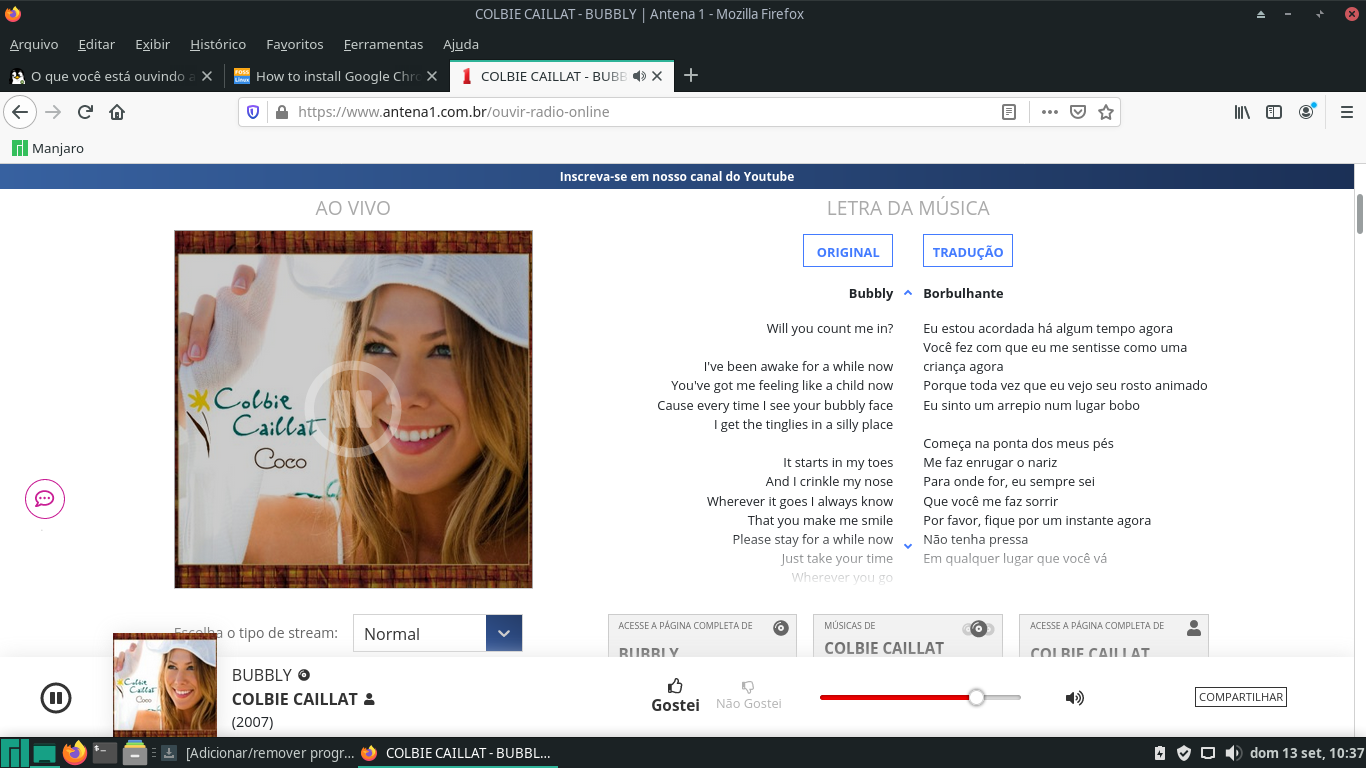The image size is (1366, 768).
Task: Open the terminal from the taskbar
Action: click(x=105, y=753)
